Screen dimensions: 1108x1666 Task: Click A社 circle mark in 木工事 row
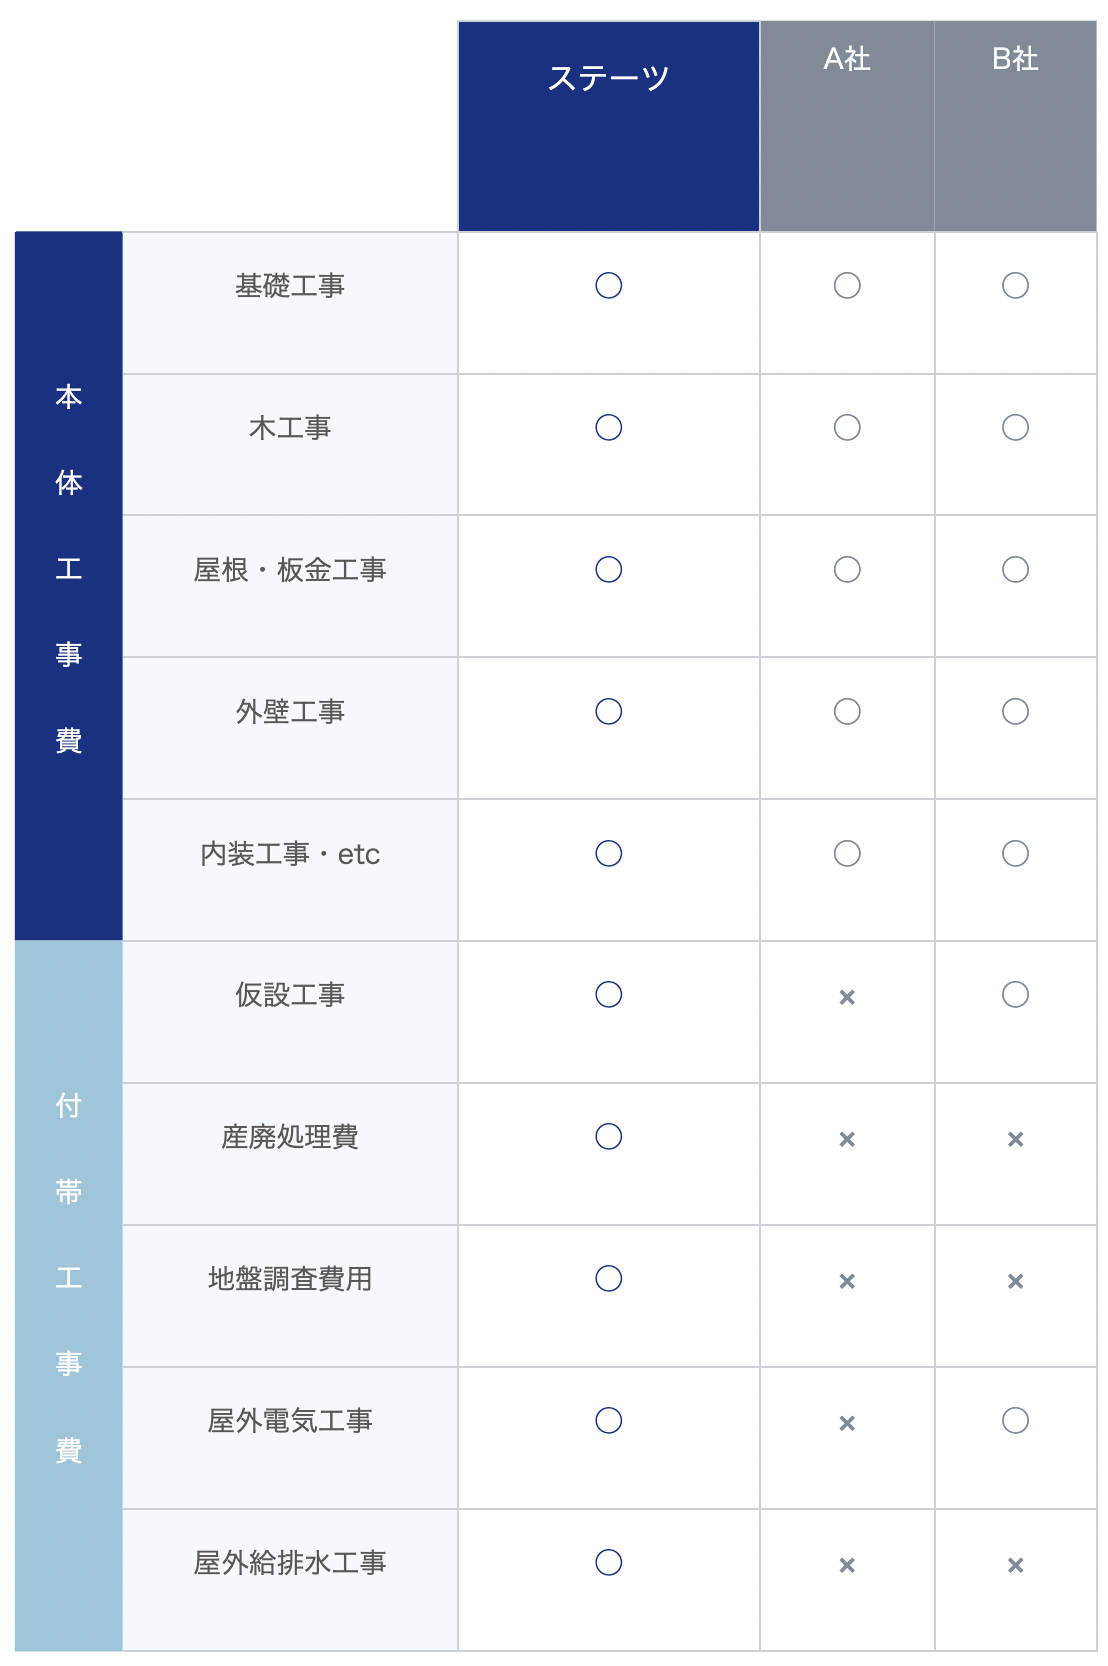[847, 428]
